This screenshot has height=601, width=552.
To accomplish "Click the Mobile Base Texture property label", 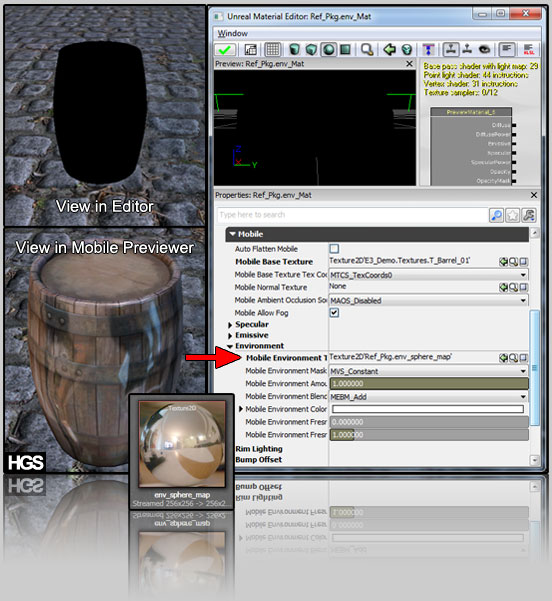I will tap(274, 262).
